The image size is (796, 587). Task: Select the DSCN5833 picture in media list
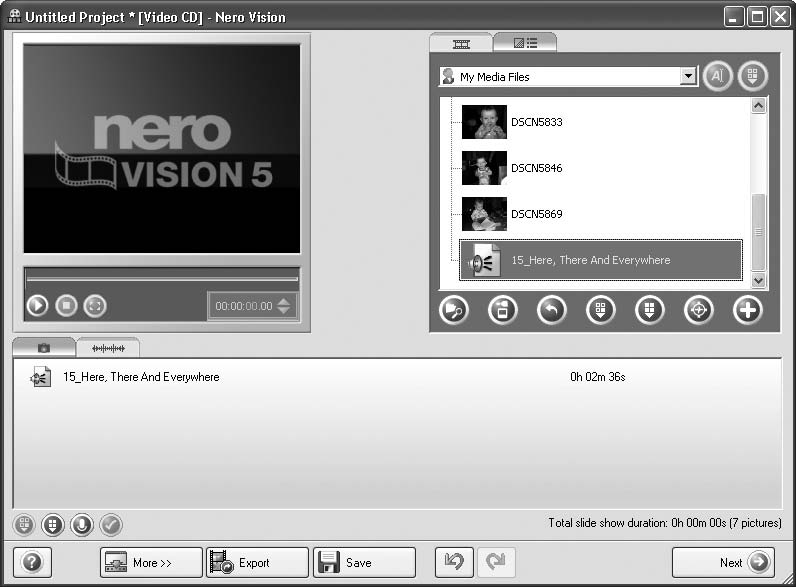pyautogui.click(x=484, y=122)
